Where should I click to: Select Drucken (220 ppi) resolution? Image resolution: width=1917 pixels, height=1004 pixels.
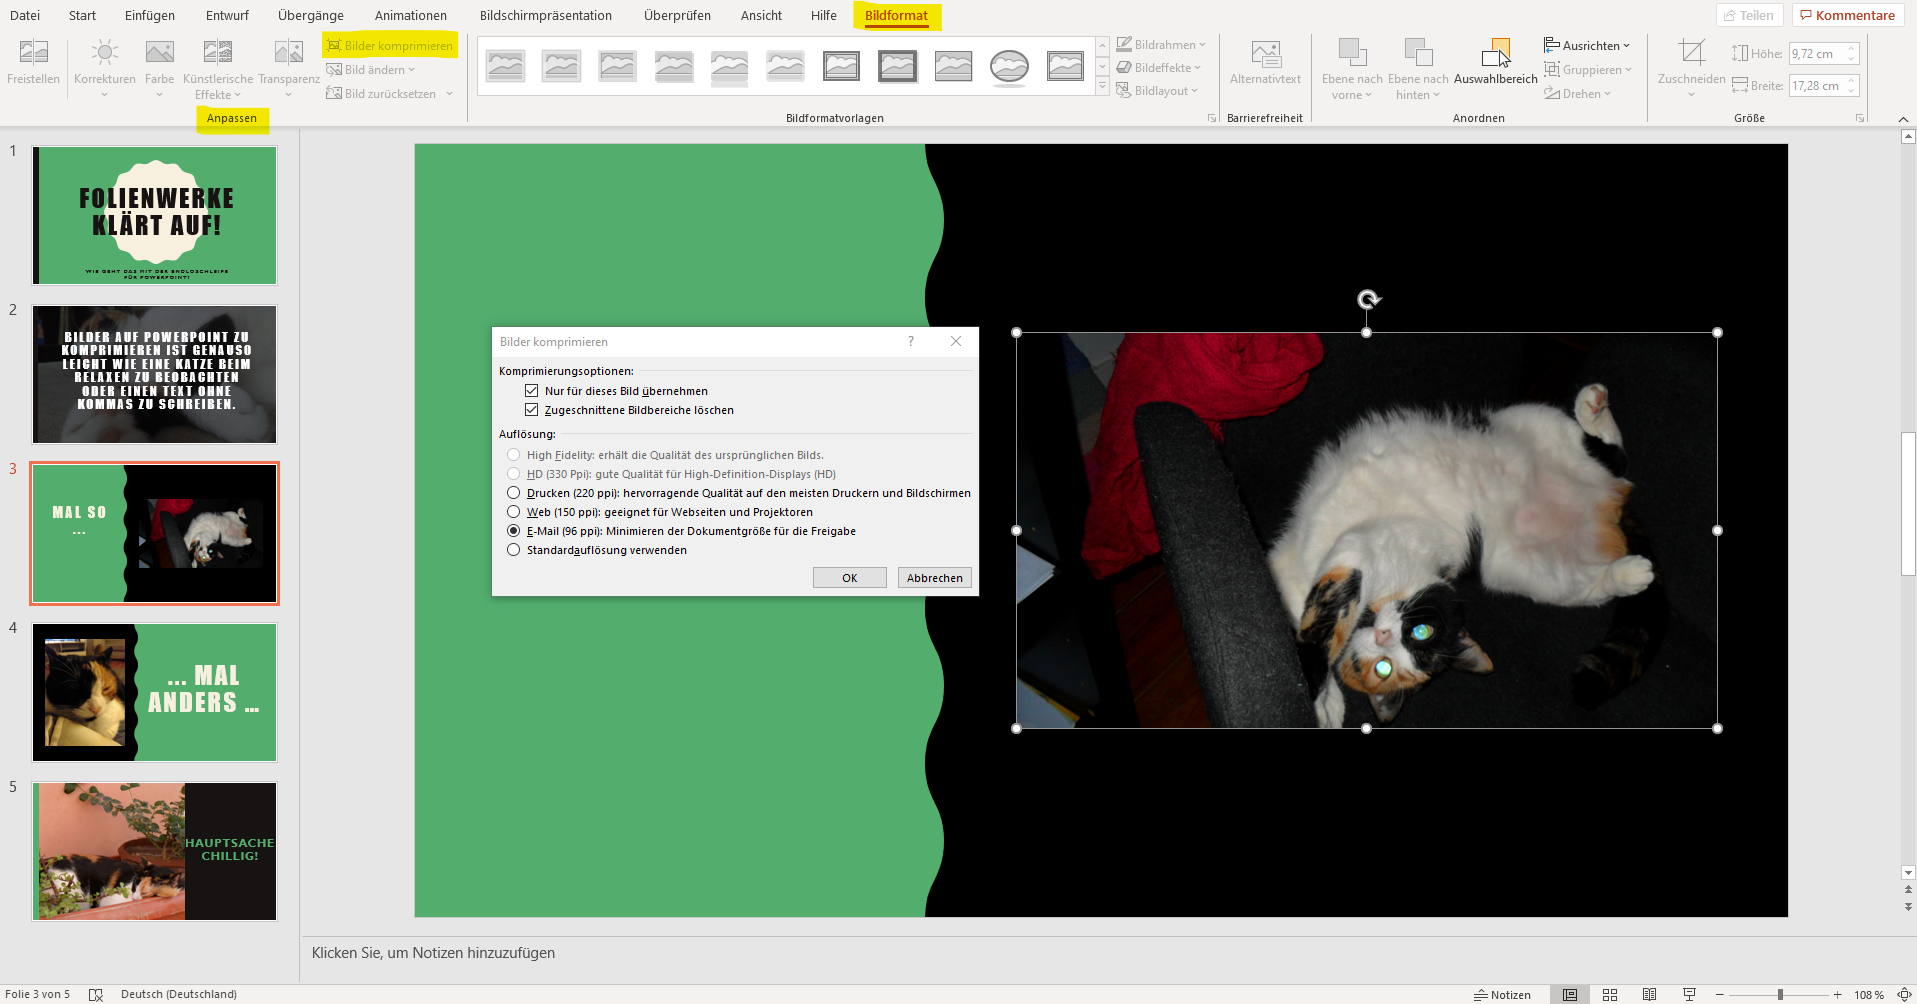tap(513, 493)
